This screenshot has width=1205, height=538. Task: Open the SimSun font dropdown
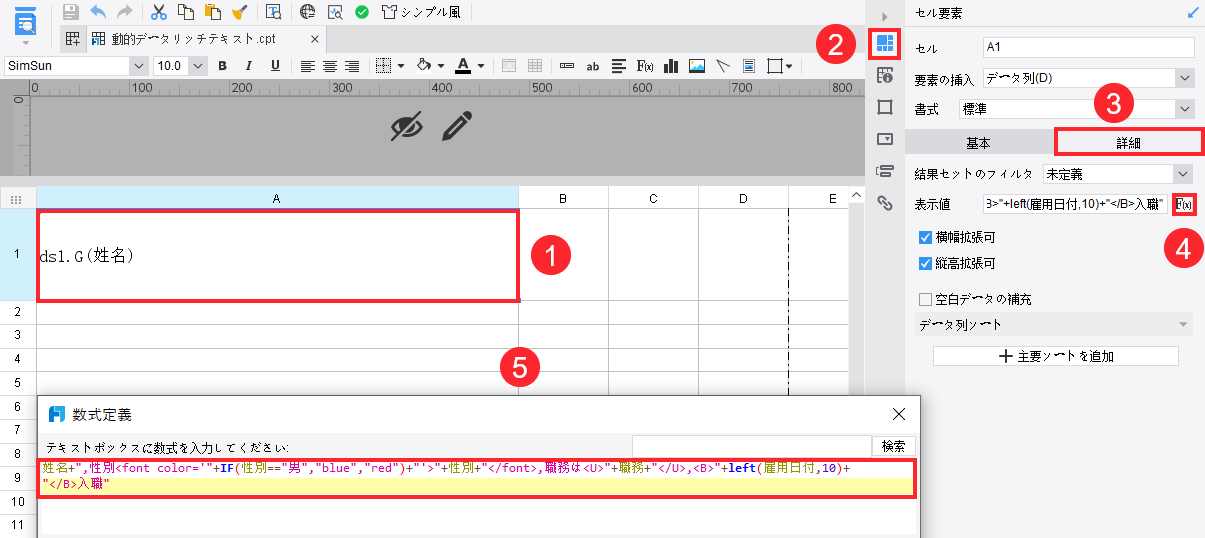click(x=138, y=66)
